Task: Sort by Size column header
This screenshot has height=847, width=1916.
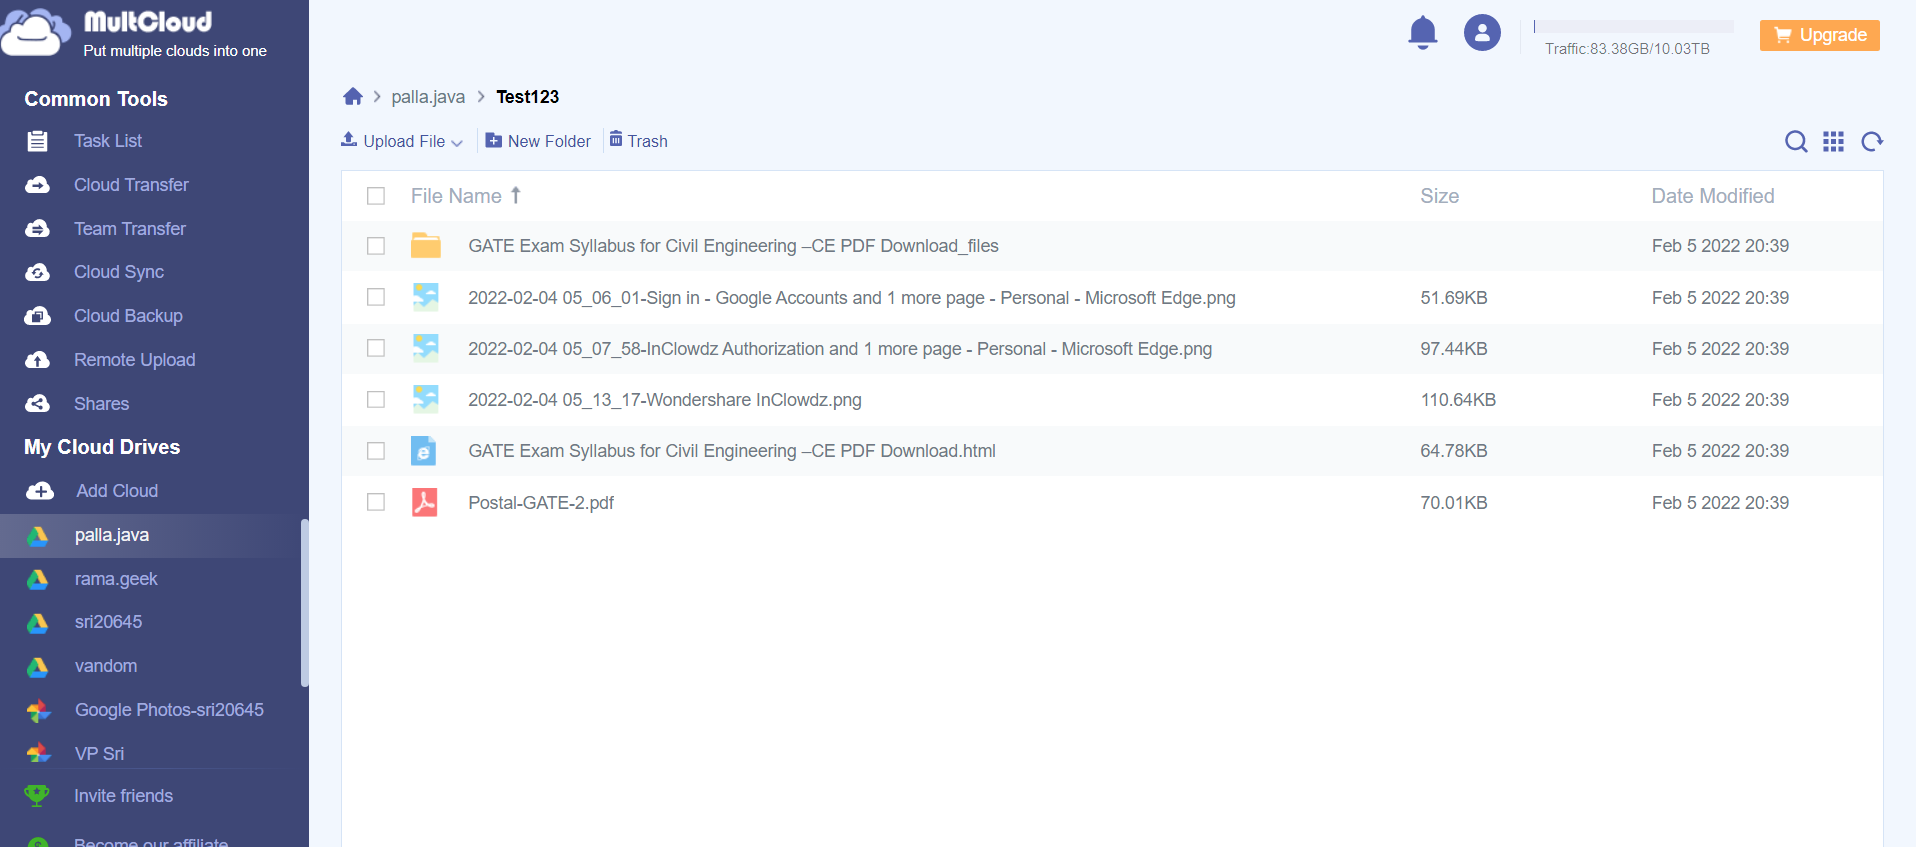Action: 1440,196
